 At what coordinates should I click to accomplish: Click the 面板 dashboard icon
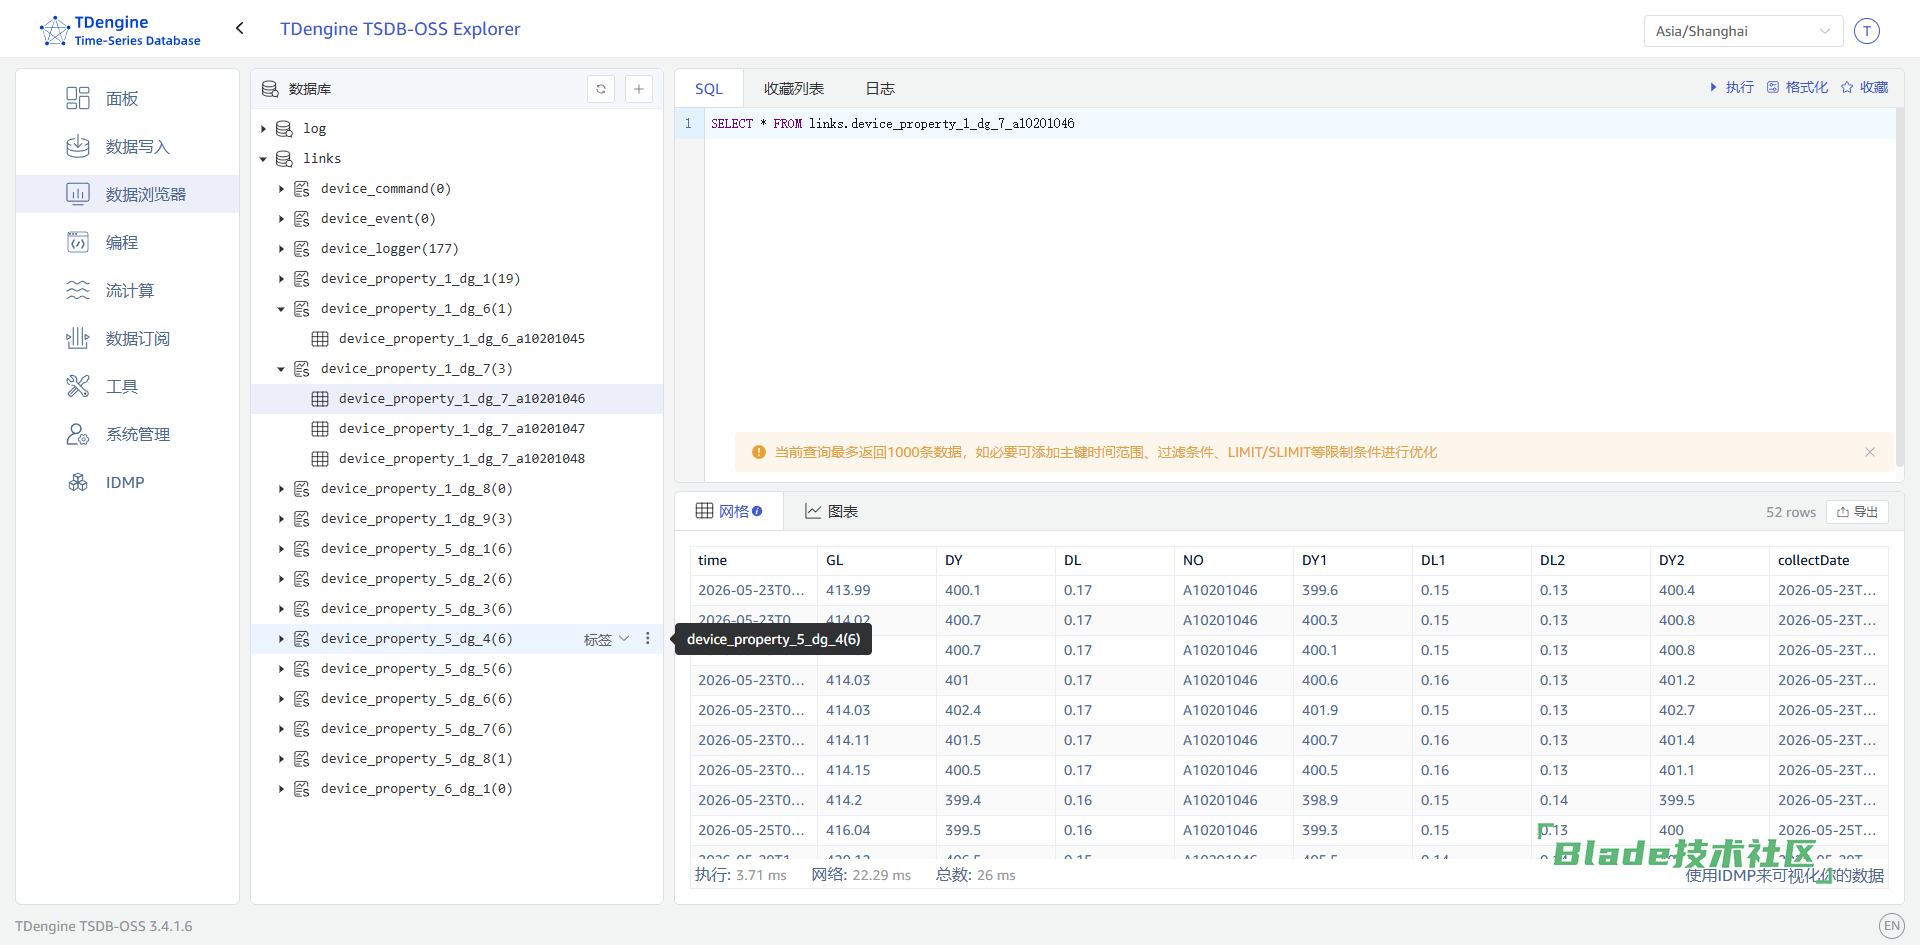coord(78,98)
